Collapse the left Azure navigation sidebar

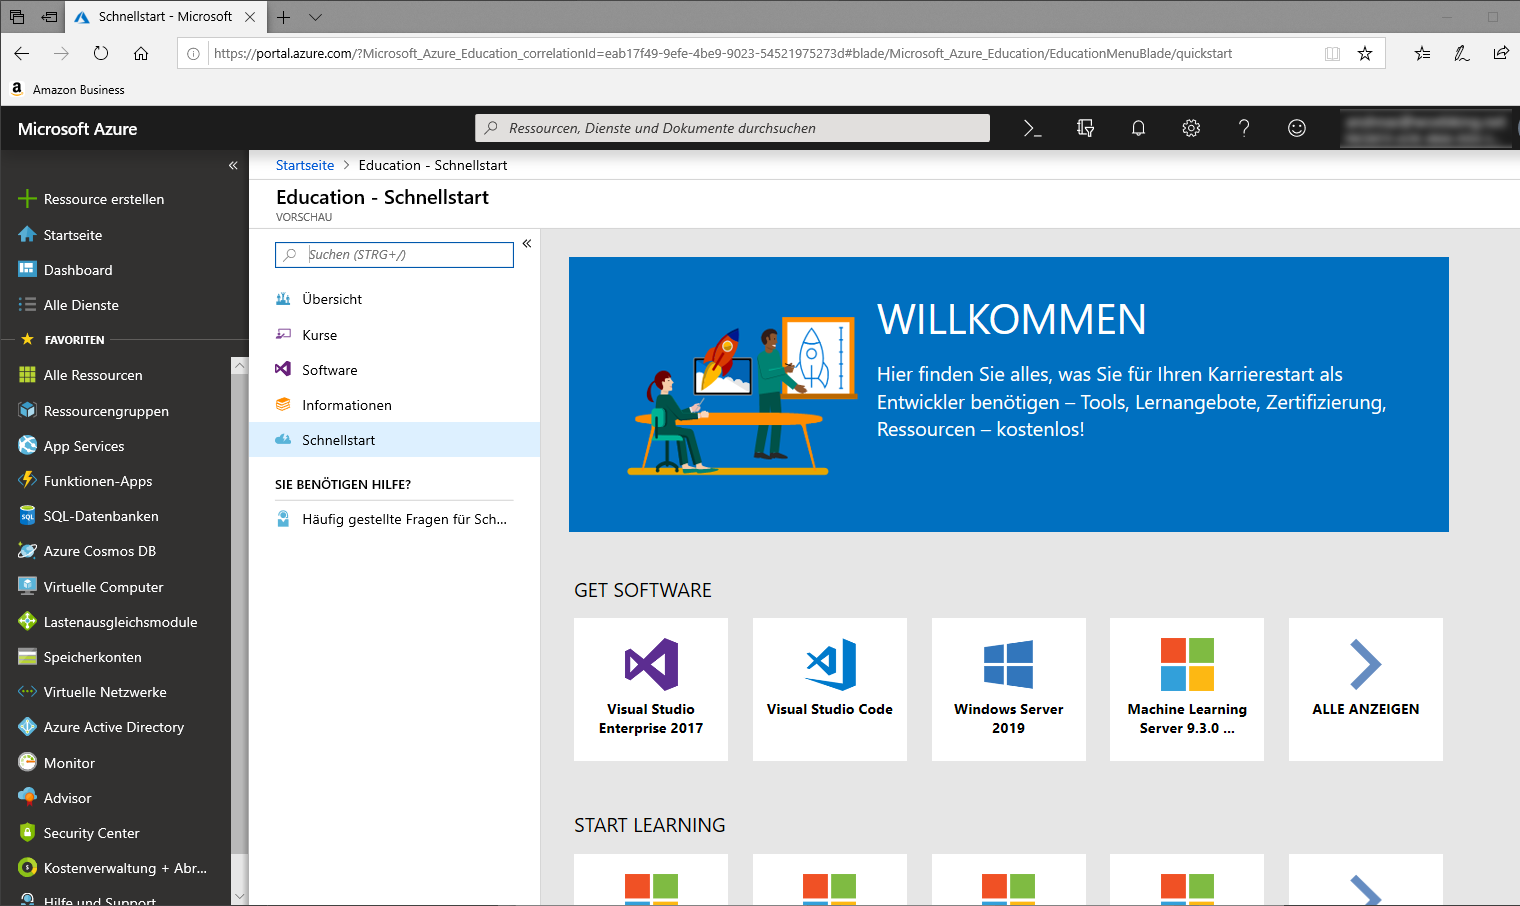coord(233,165)
